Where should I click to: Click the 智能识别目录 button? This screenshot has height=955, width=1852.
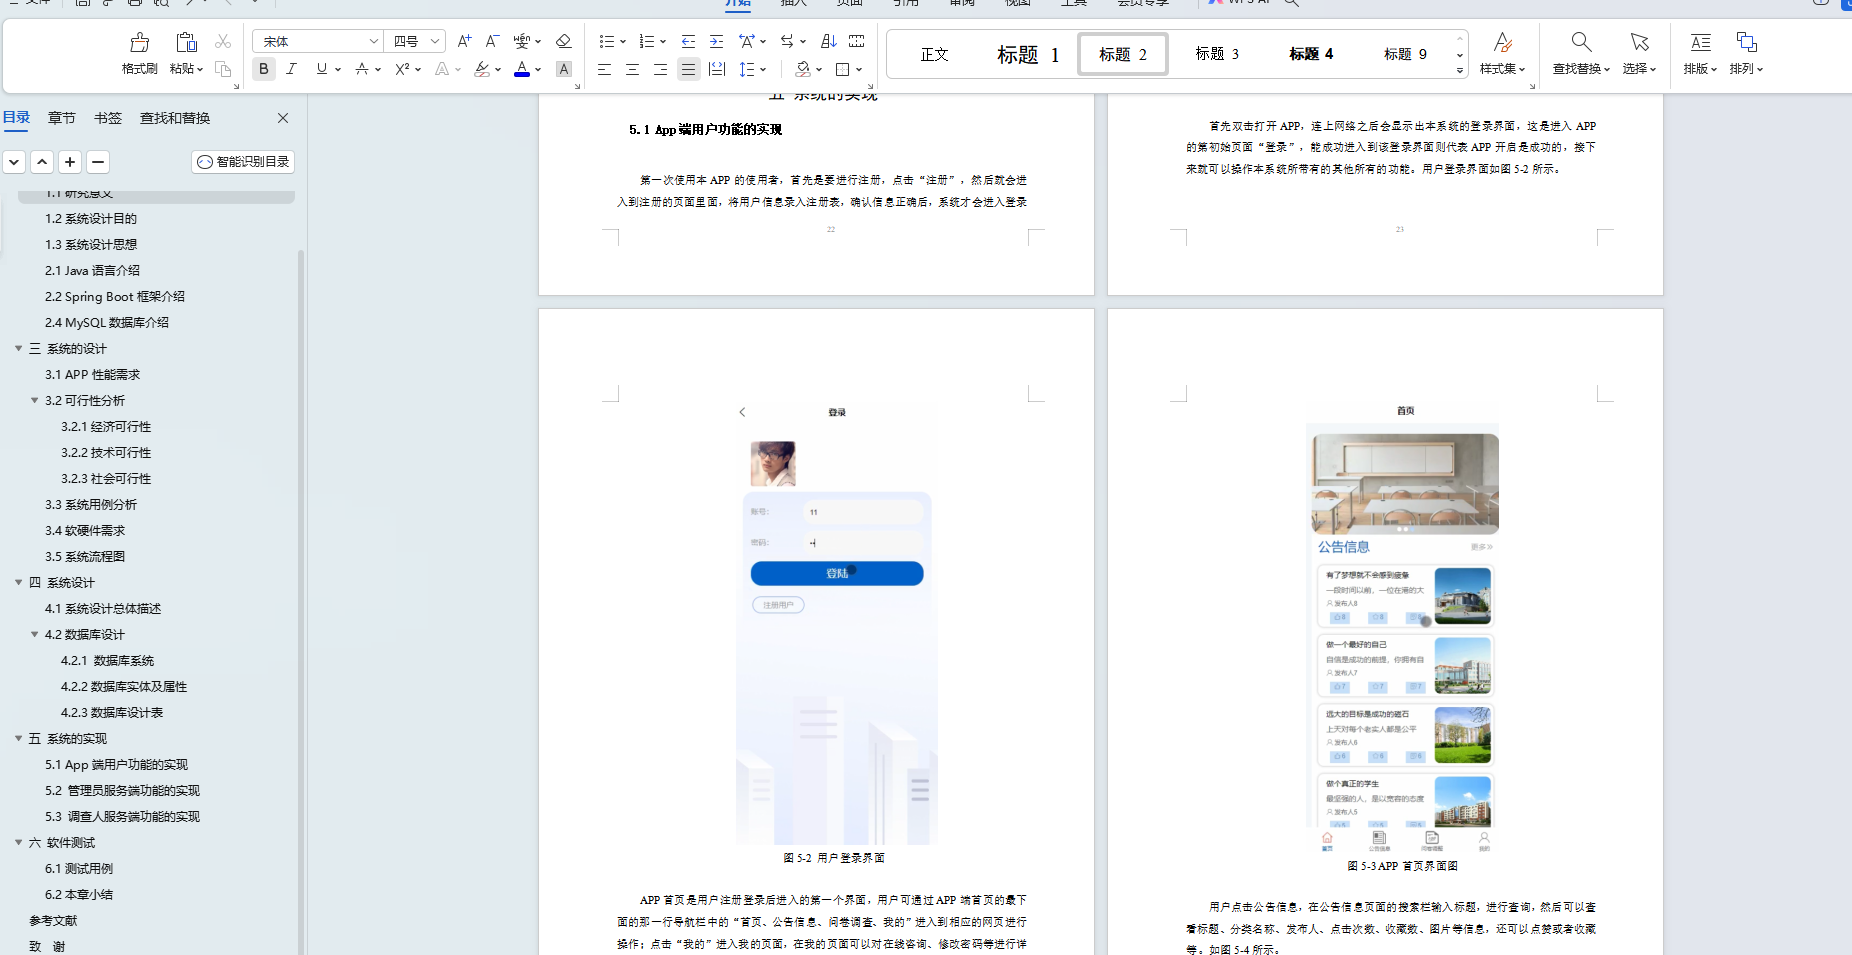click(243, 161)
